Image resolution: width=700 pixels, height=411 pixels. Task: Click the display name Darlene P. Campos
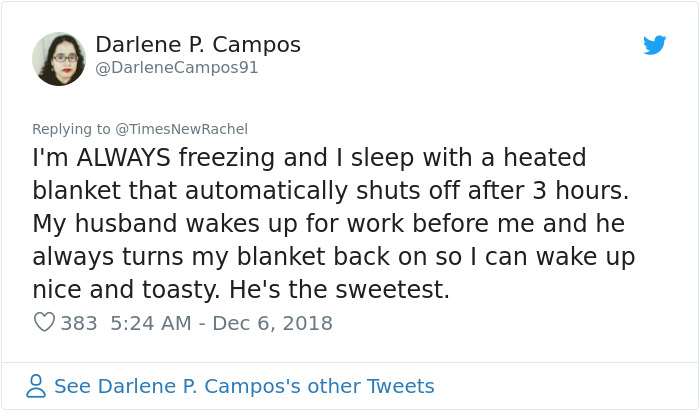197,45
